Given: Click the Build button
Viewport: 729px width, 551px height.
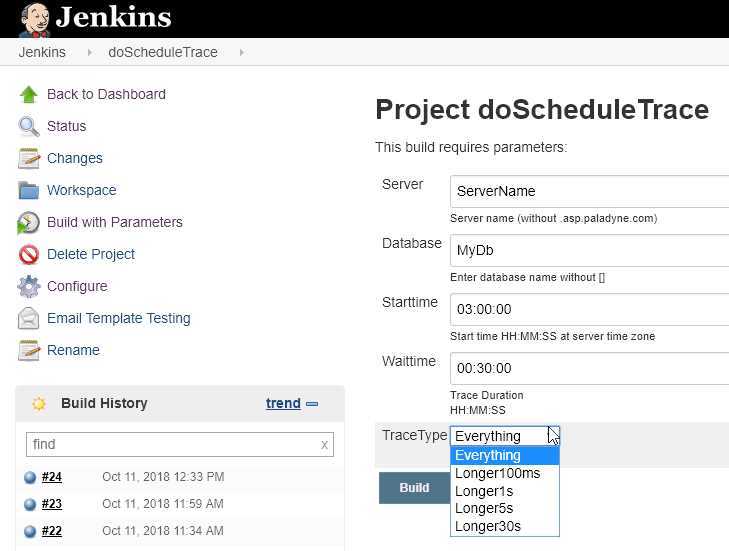Looking at the screenshot, I should pyautogui.click(x=414, y=488).
